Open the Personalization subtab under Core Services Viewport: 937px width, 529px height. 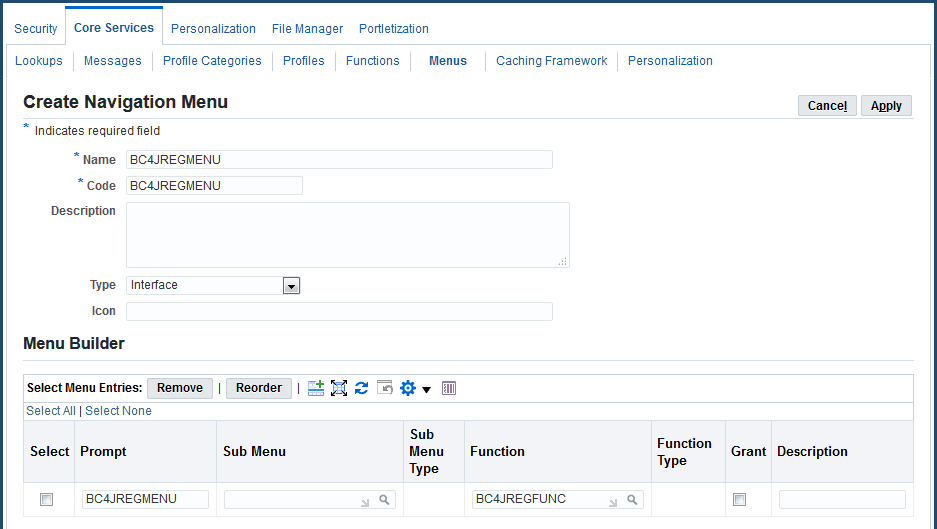point(670,61)
